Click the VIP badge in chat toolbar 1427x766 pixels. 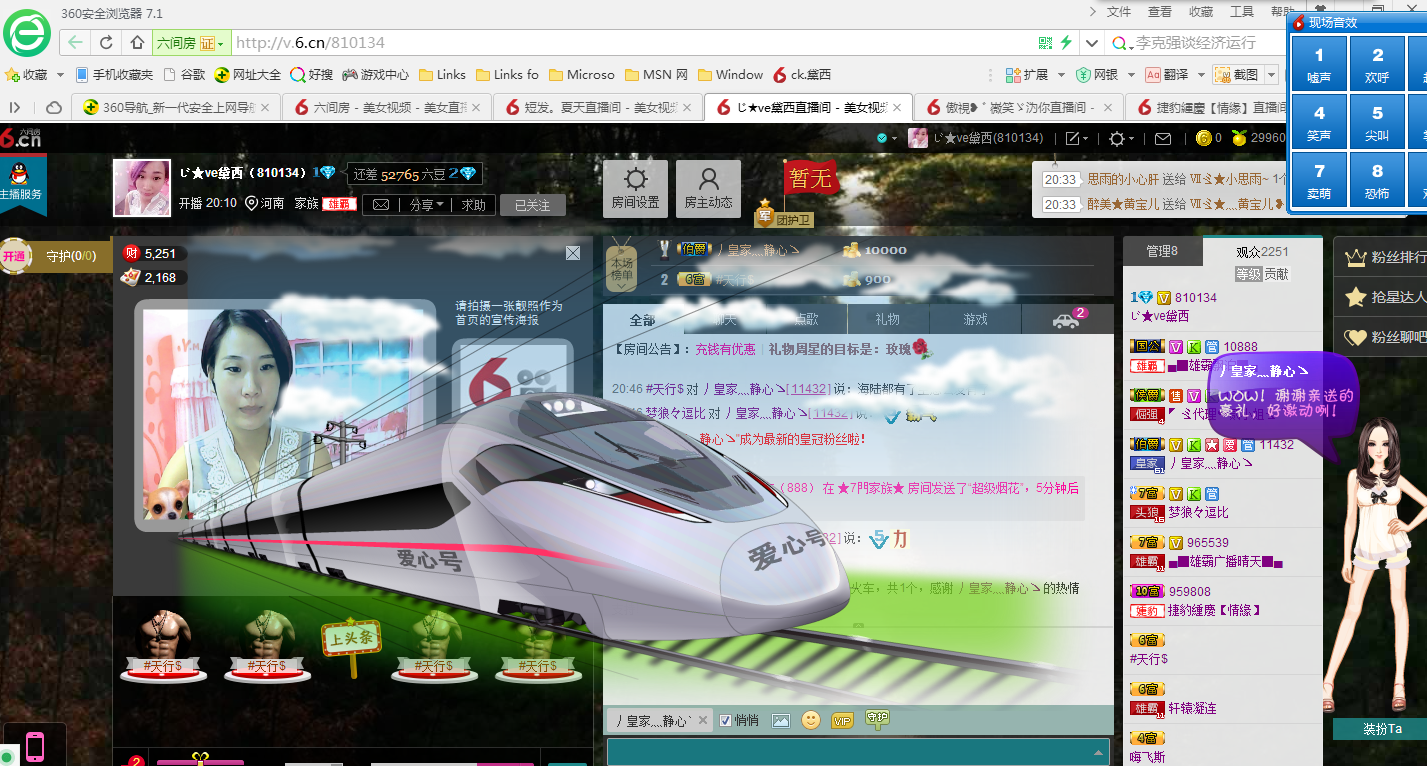click(x=843, y=720)
